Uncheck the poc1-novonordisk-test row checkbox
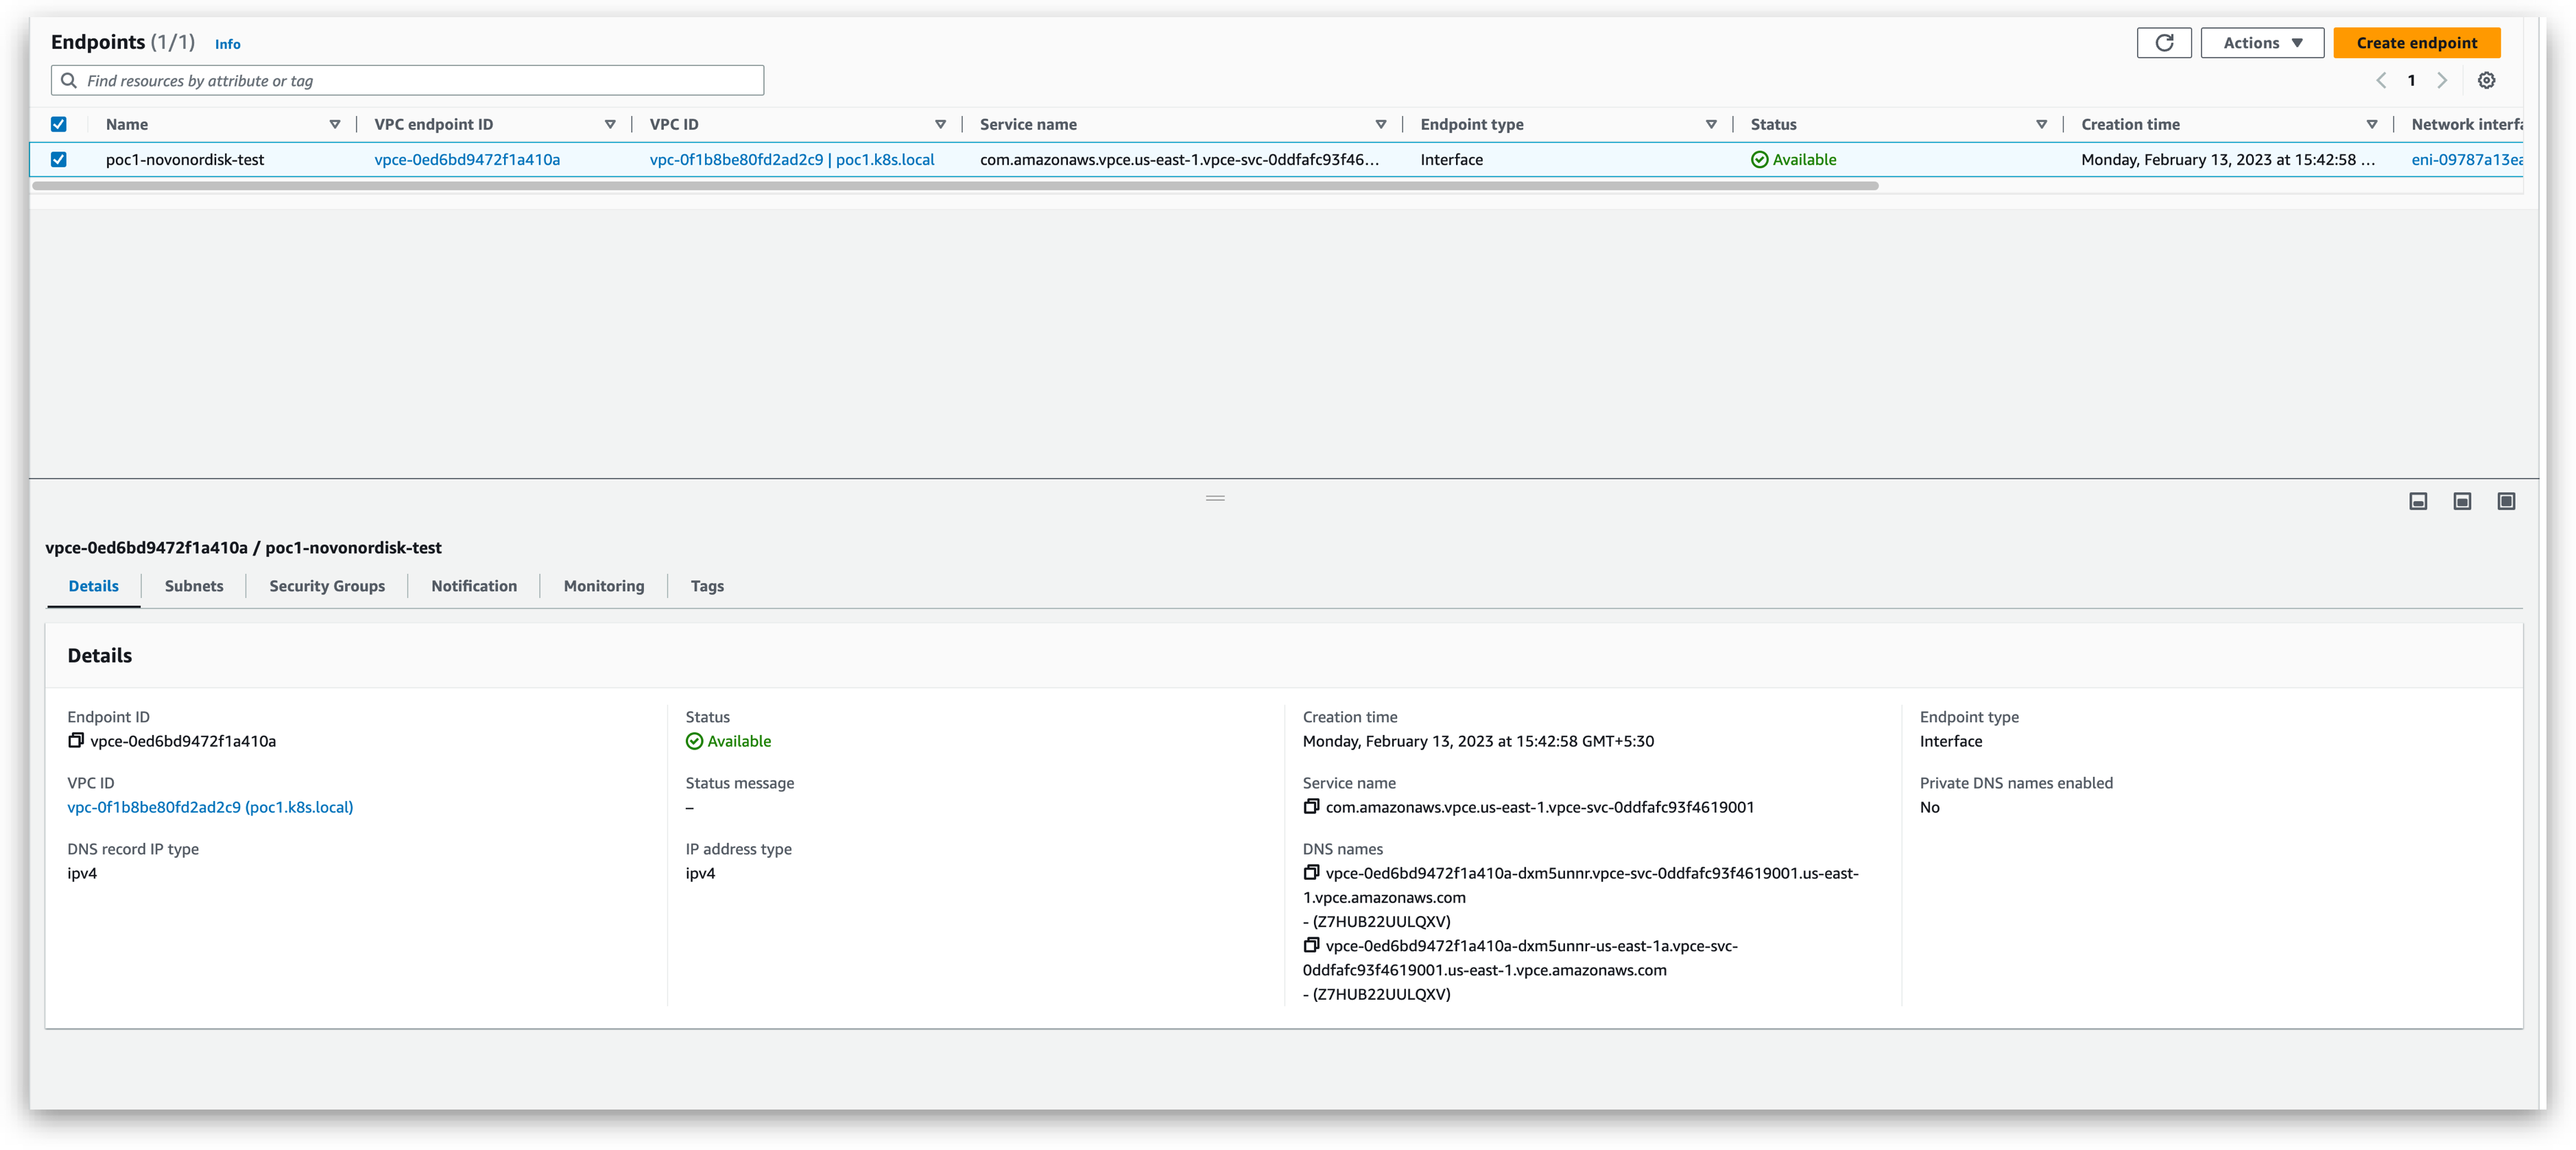The width and height of the screenshot is (2576, 1150). (59, 160)
